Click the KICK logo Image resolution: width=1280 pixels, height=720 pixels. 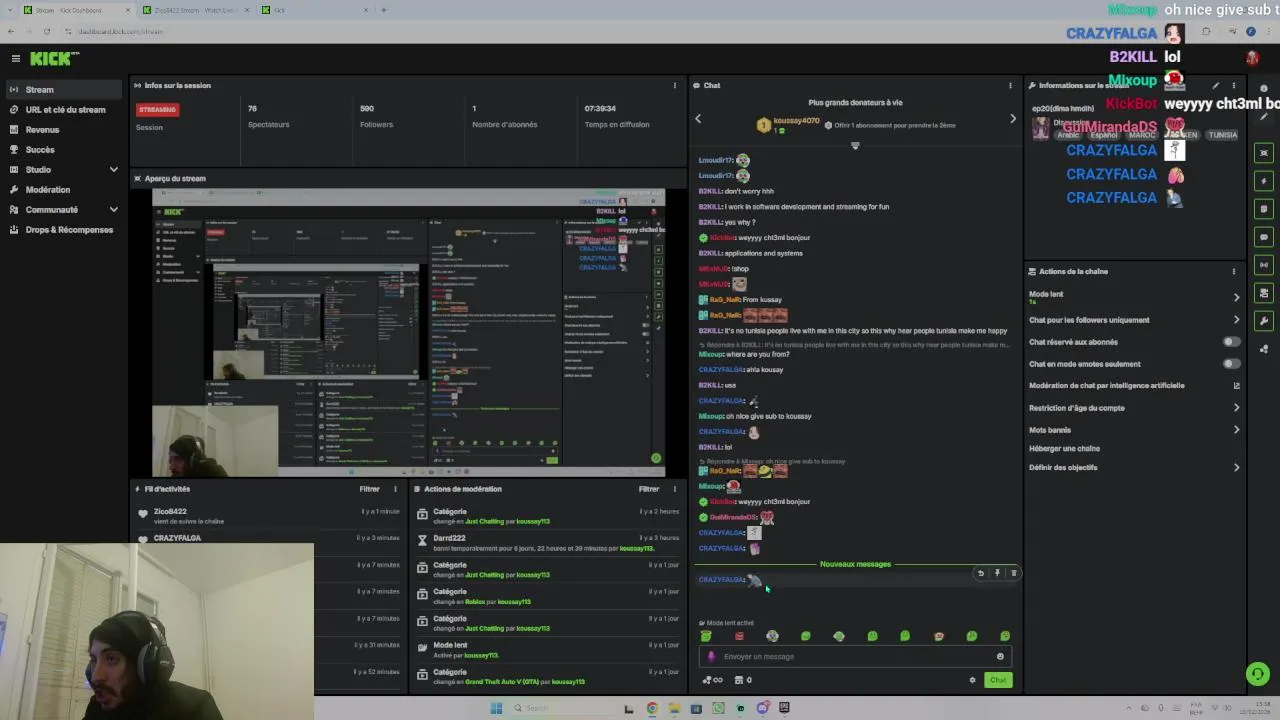[x=54, y=59]
